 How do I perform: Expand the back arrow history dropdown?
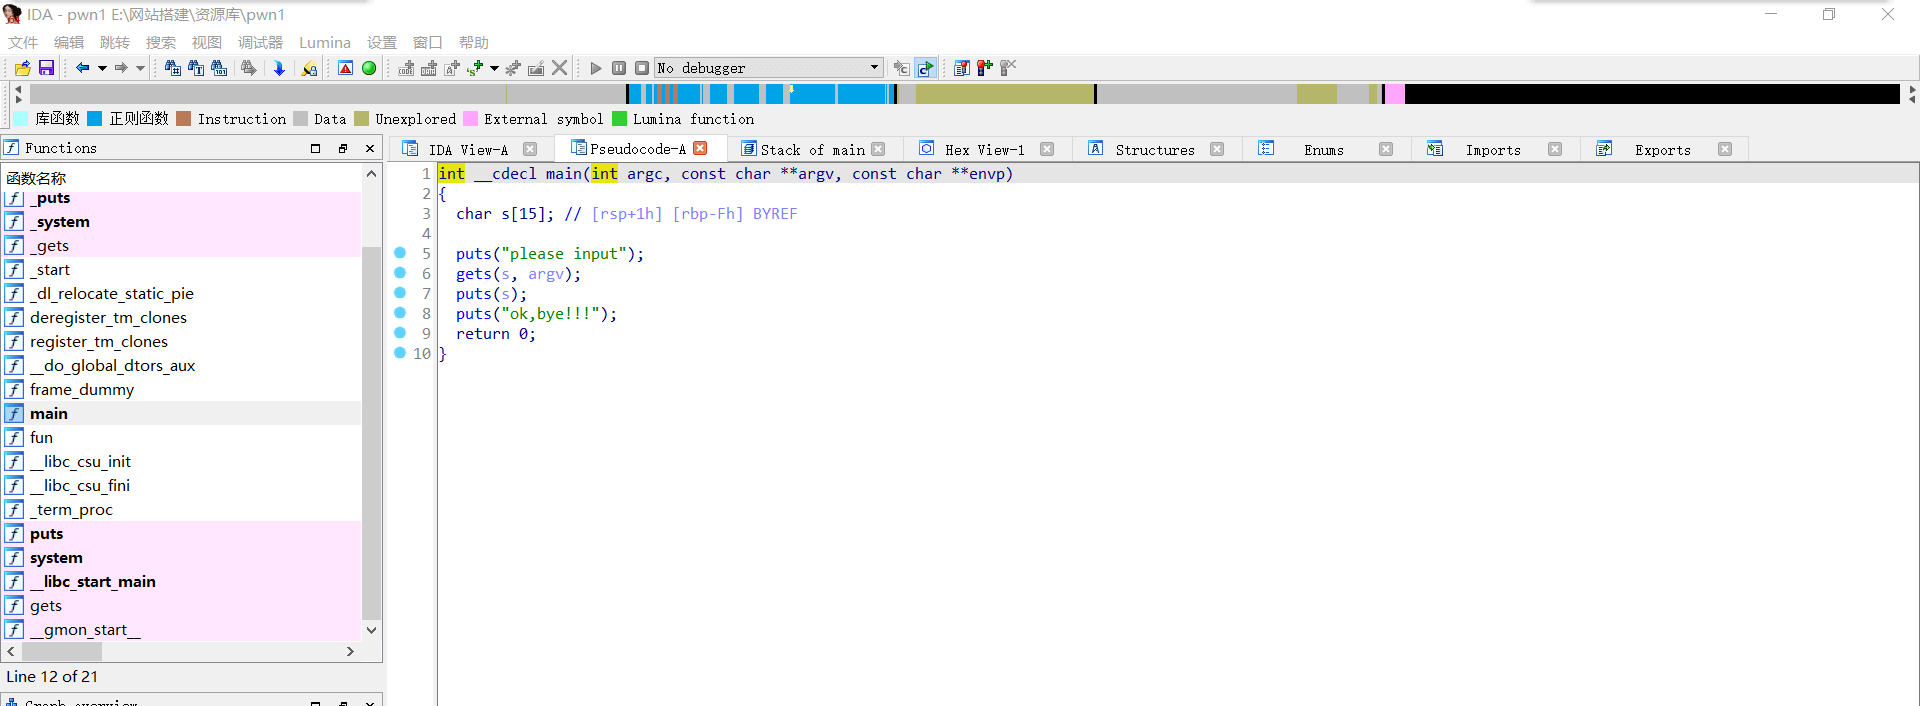click(x=102, y=68)
